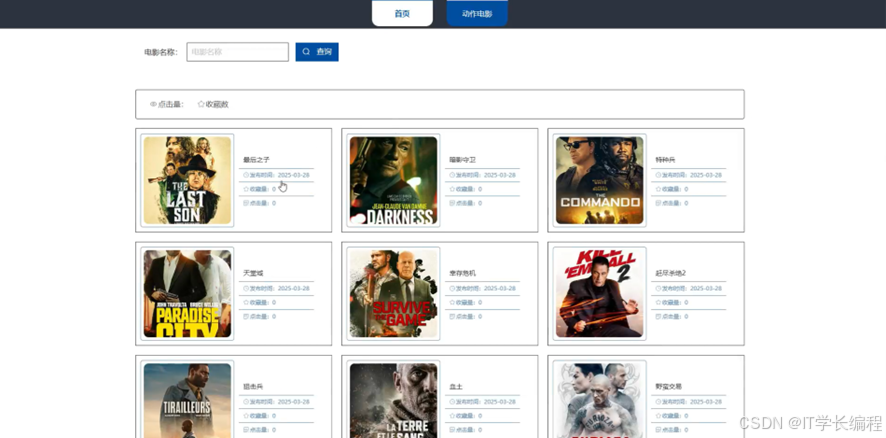Open the tattooed fighters poster 野蛮交易
Image resolution: width=886 pixels, height=438 pixels.
(x=600, y=401)
